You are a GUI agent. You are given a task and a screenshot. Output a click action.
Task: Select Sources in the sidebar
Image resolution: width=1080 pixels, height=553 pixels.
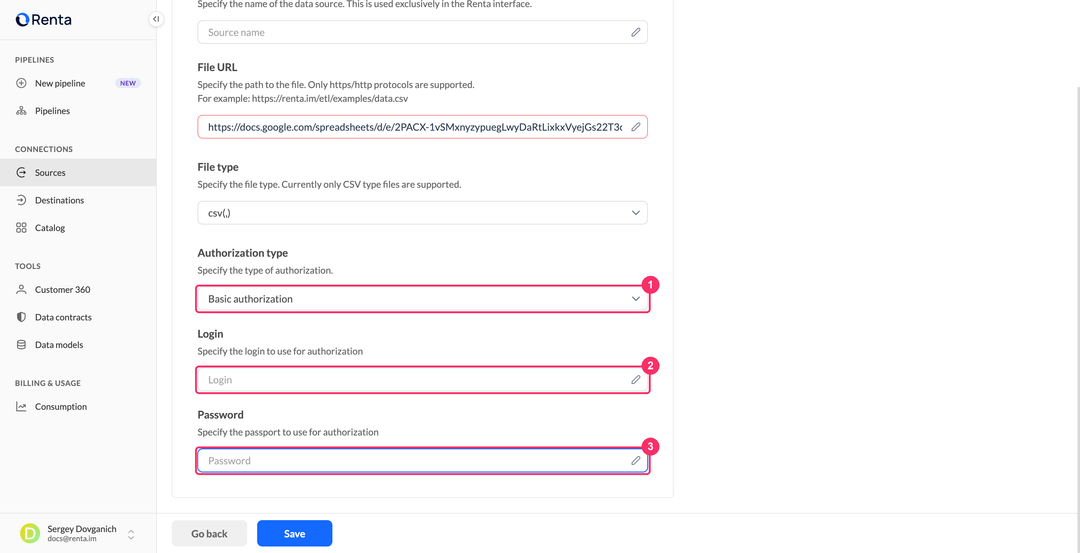coord(78,173)
